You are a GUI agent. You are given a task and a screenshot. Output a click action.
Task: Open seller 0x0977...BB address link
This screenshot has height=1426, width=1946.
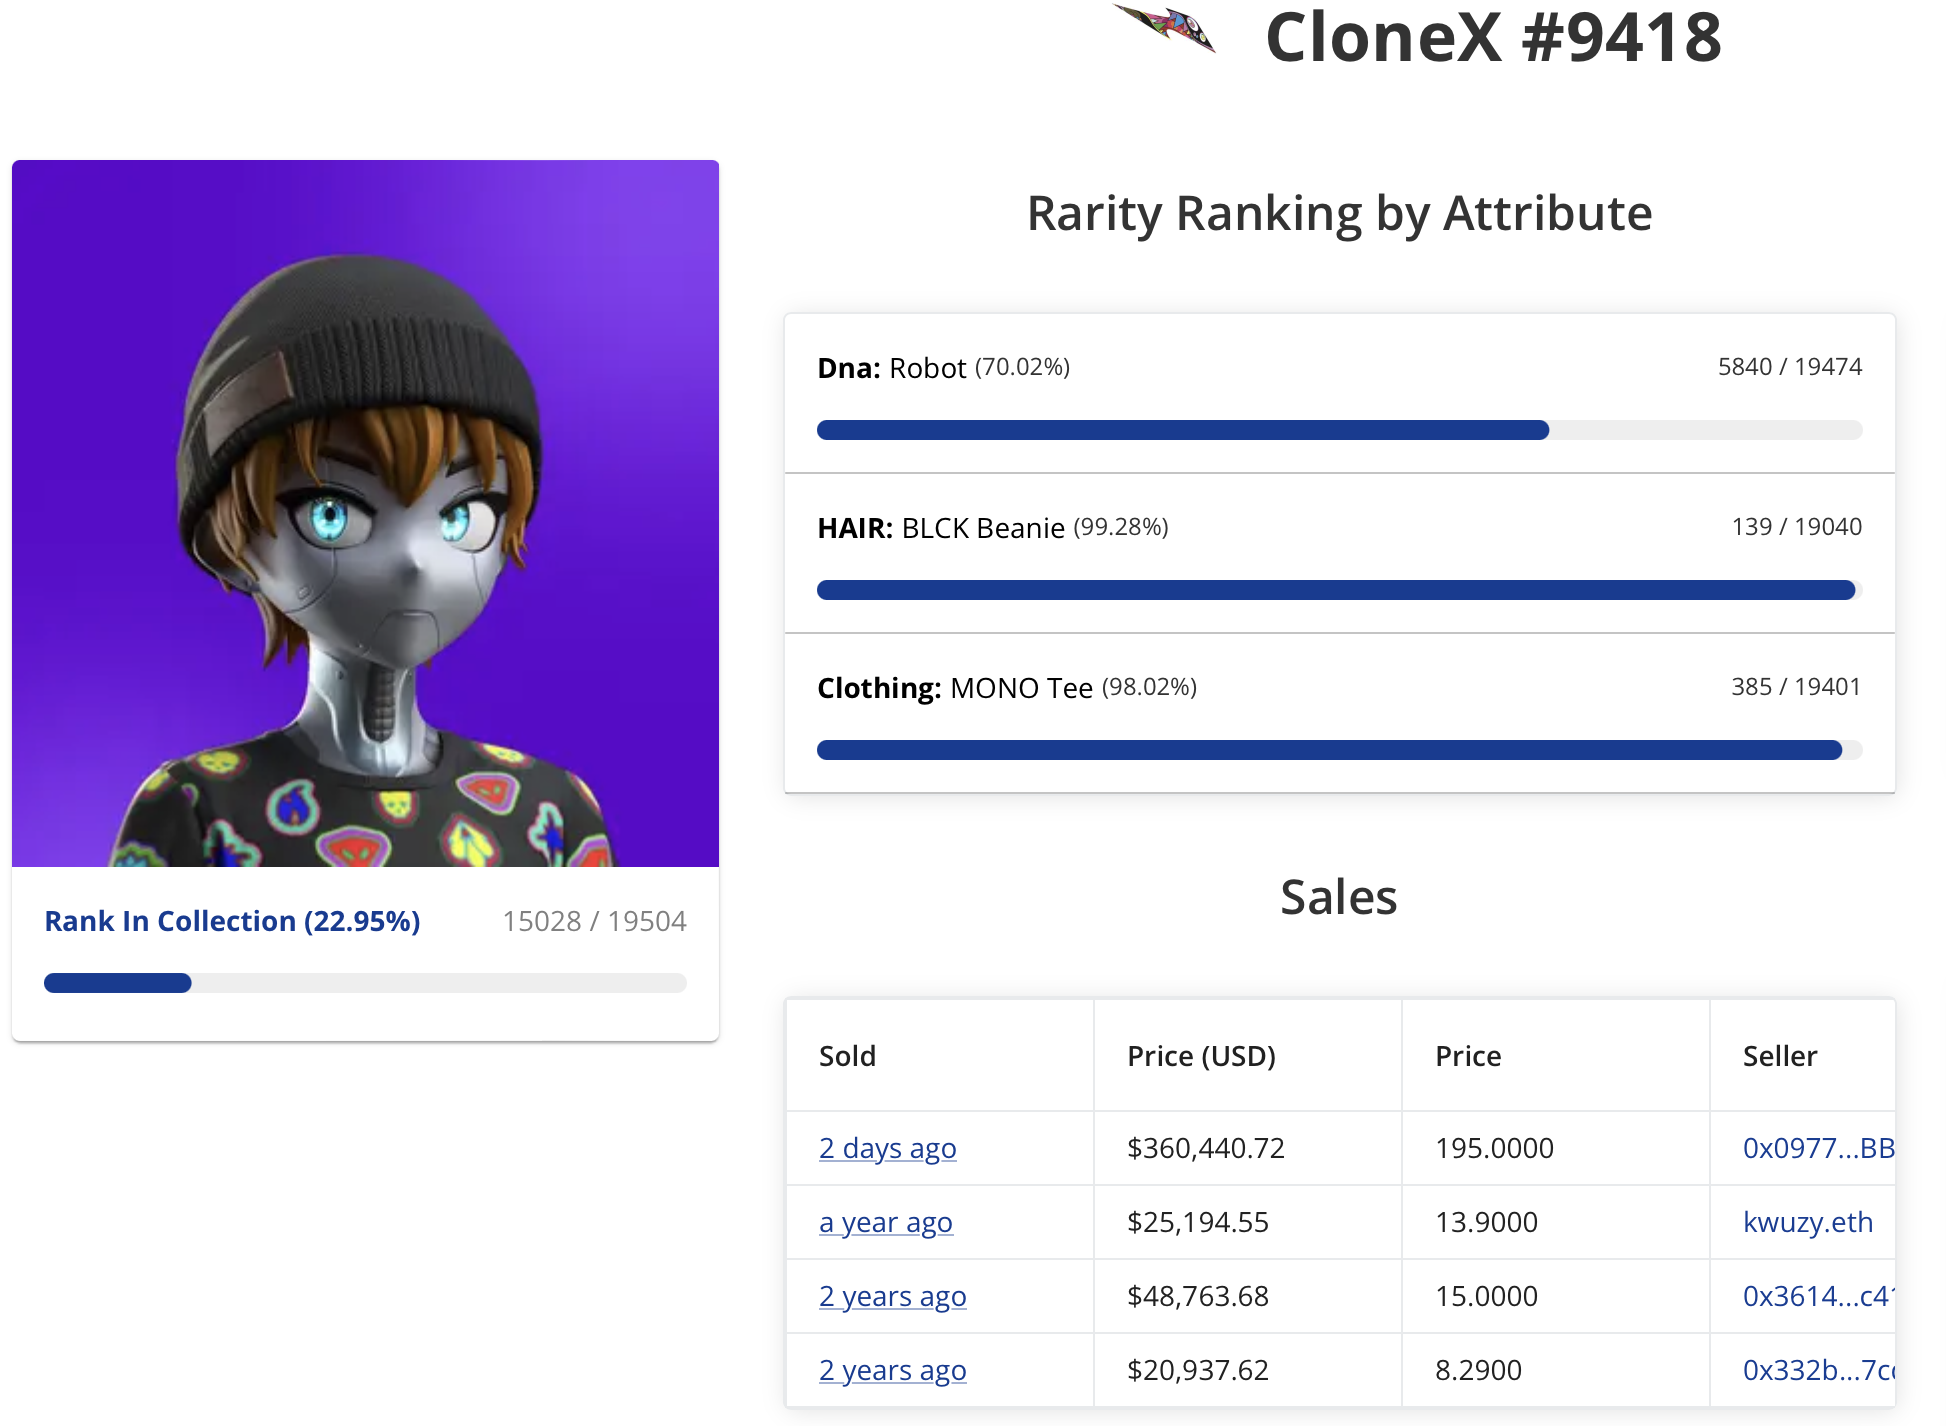[1817, 1148]
